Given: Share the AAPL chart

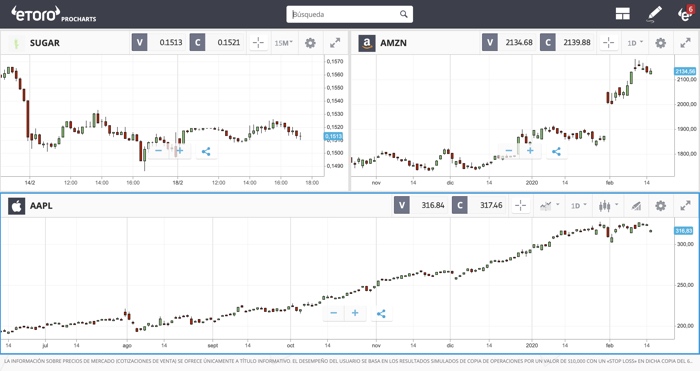Looking at the screenshot, I should (x=381, y=313).
